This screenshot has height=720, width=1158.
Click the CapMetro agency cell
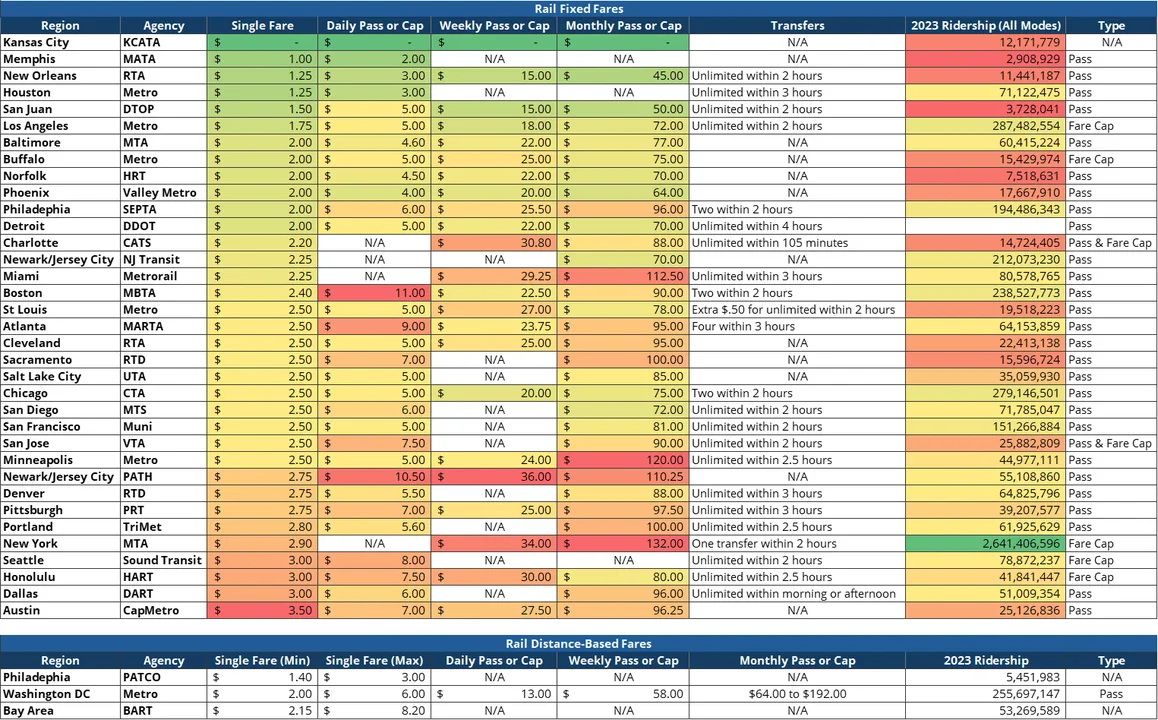tap(163, 611)
